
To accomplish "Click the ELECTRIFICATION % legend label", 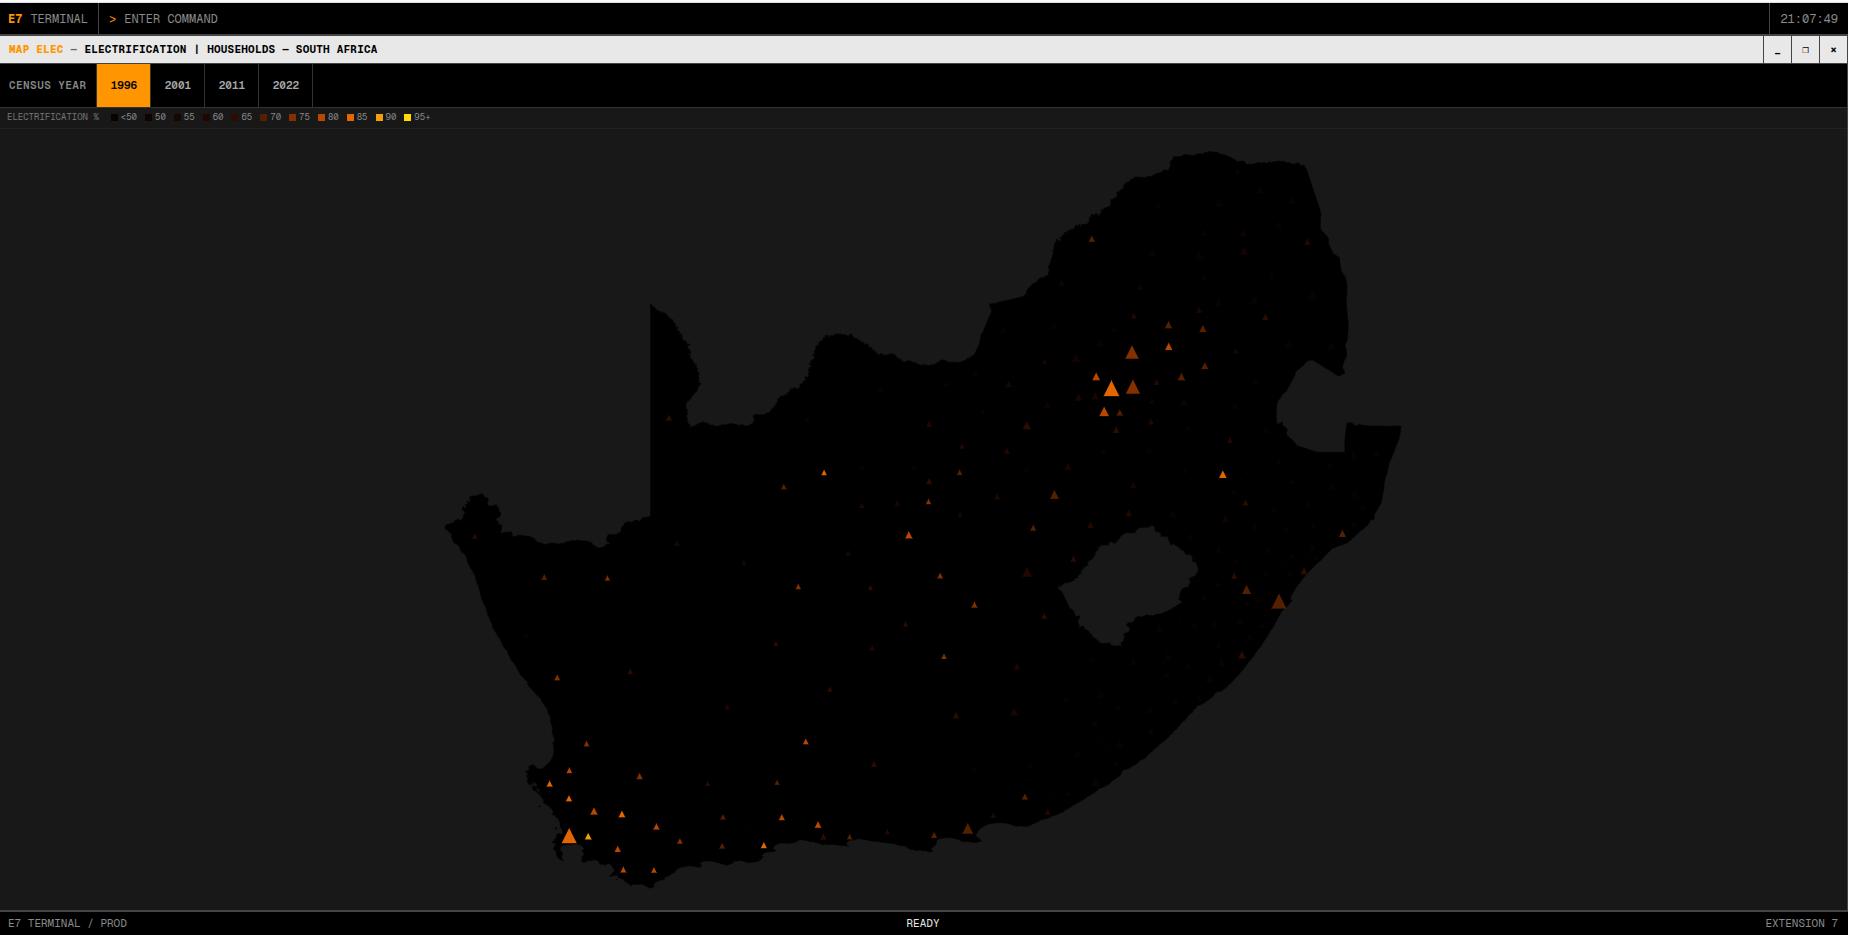I will 53,117.
